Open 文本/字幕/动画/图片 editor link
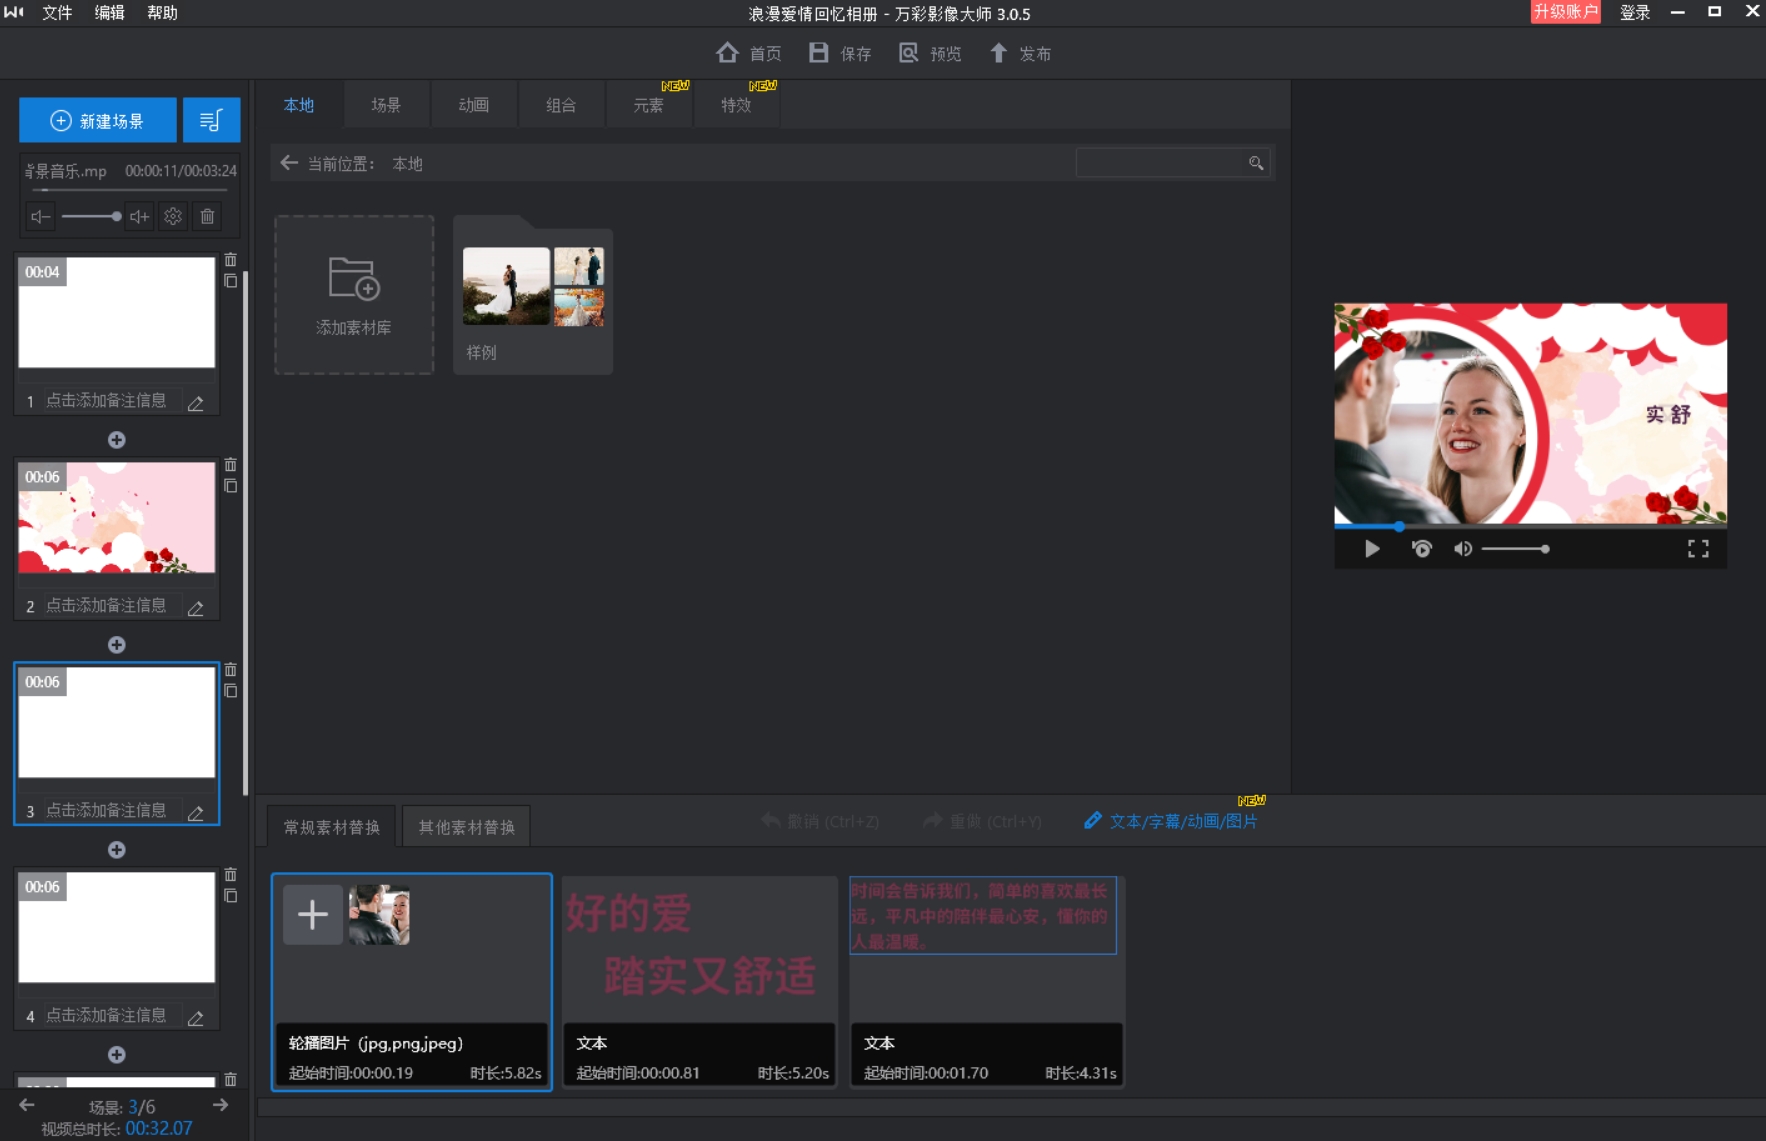 1171,821
